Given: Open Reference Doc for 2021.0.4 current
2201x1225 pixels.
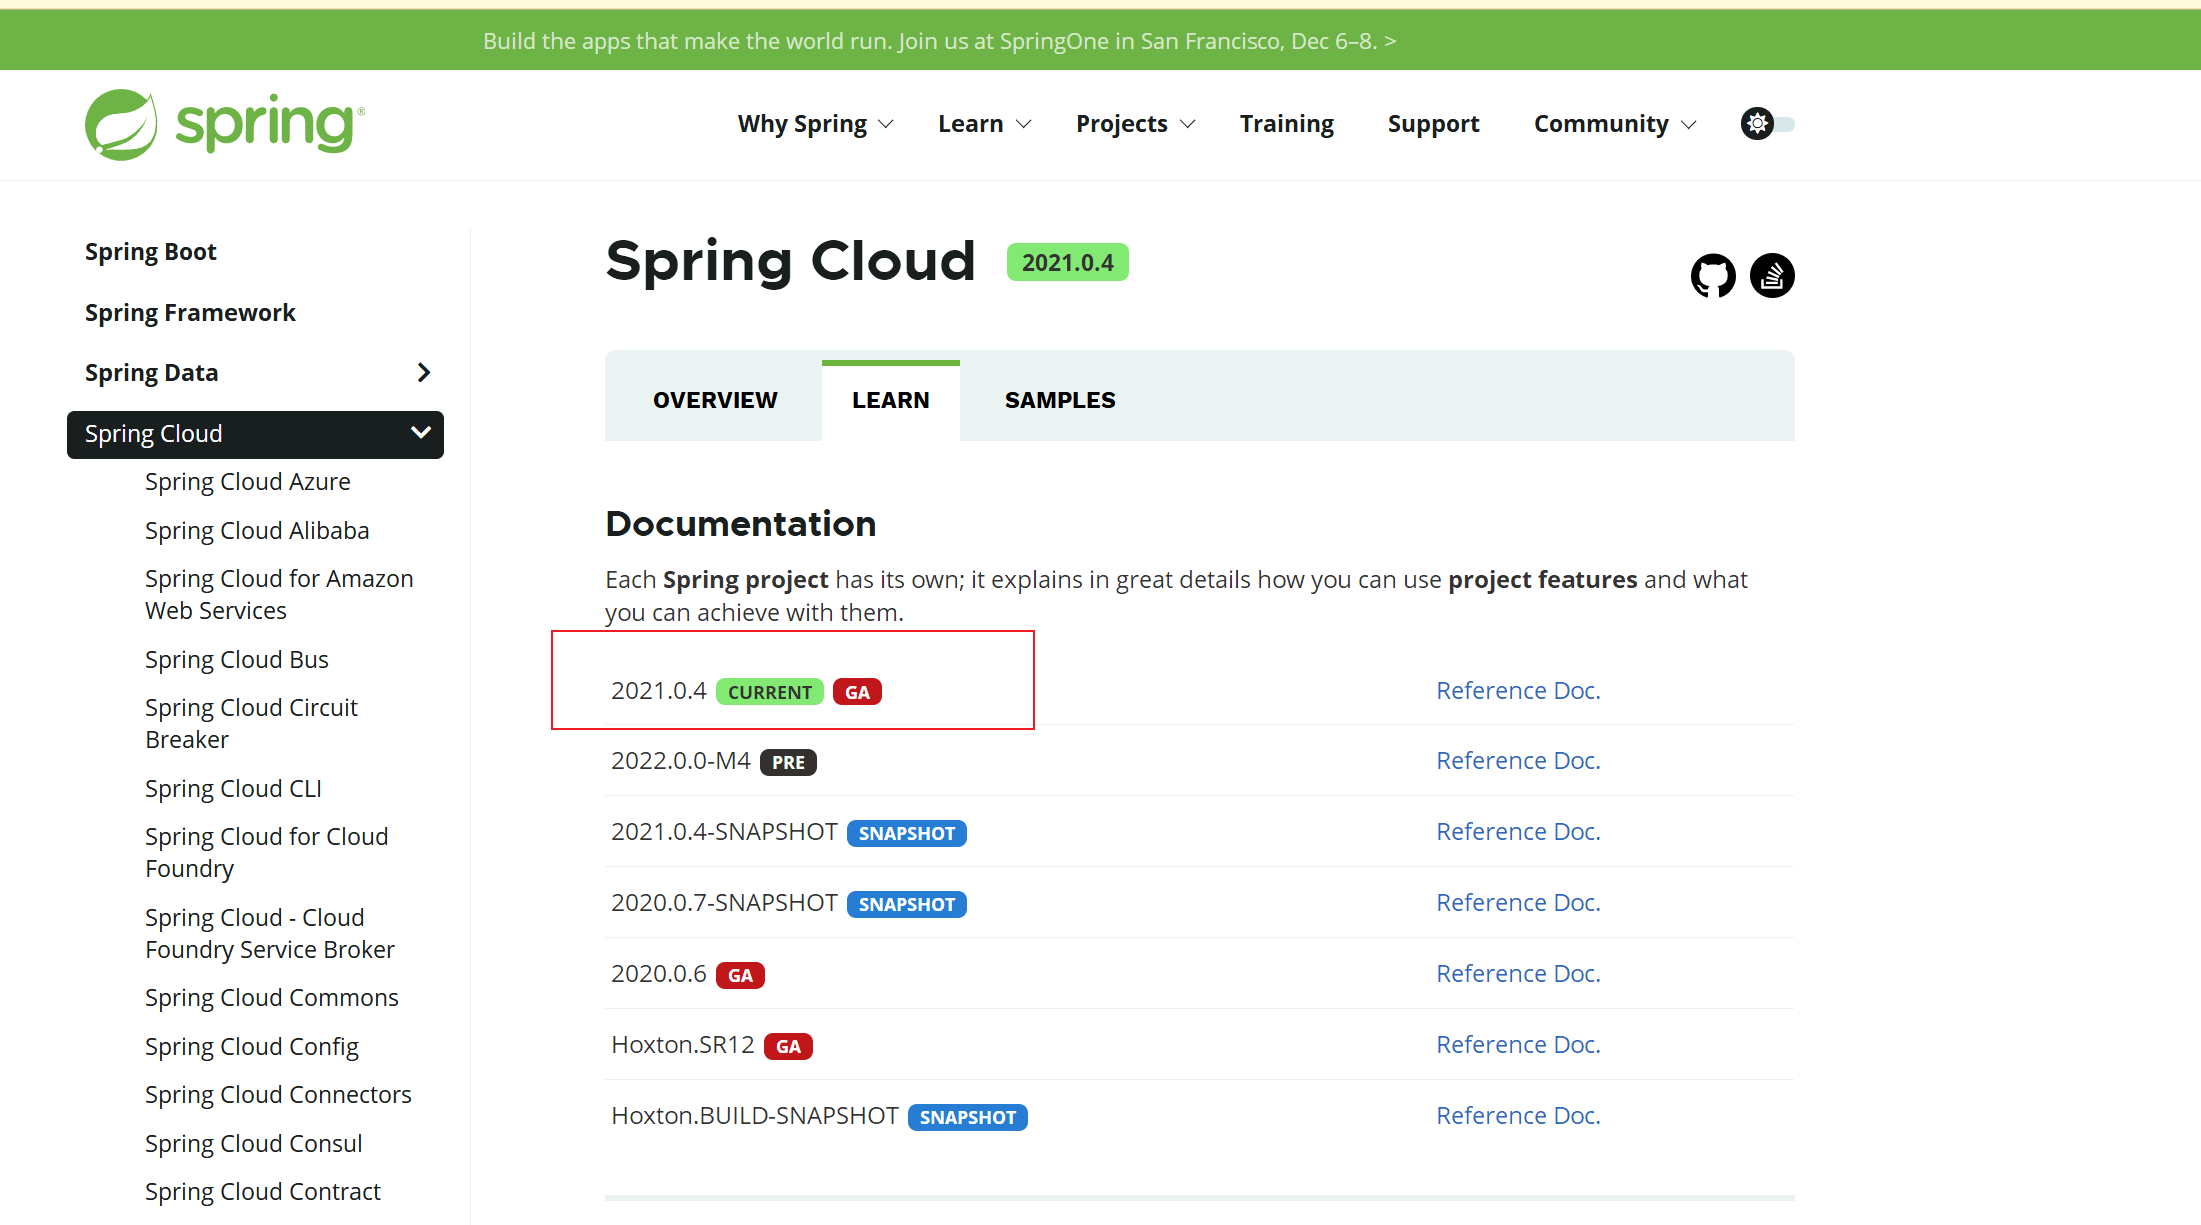Looking at the screenshot, I should tap(1518, 691).
